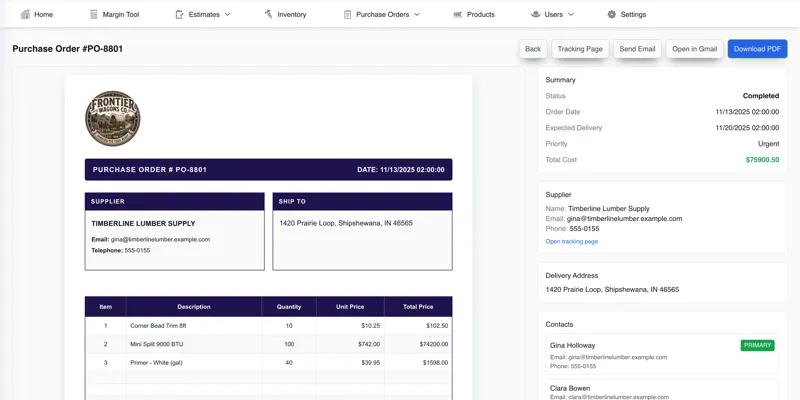The image size is (800, 400).
Task: Click Primer - White (gal) description
Action: coord(156,363)
